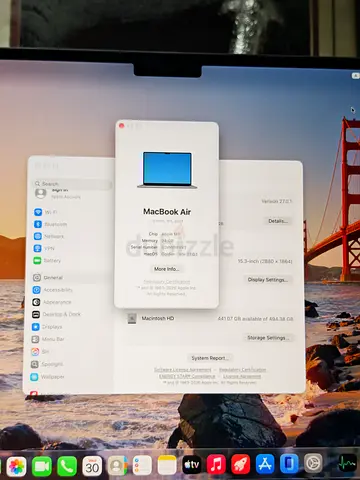Viewport: 360px width, 480px height.
Task: Open the Regulatory Certification link in System Settings
Action: pos(243,370)
